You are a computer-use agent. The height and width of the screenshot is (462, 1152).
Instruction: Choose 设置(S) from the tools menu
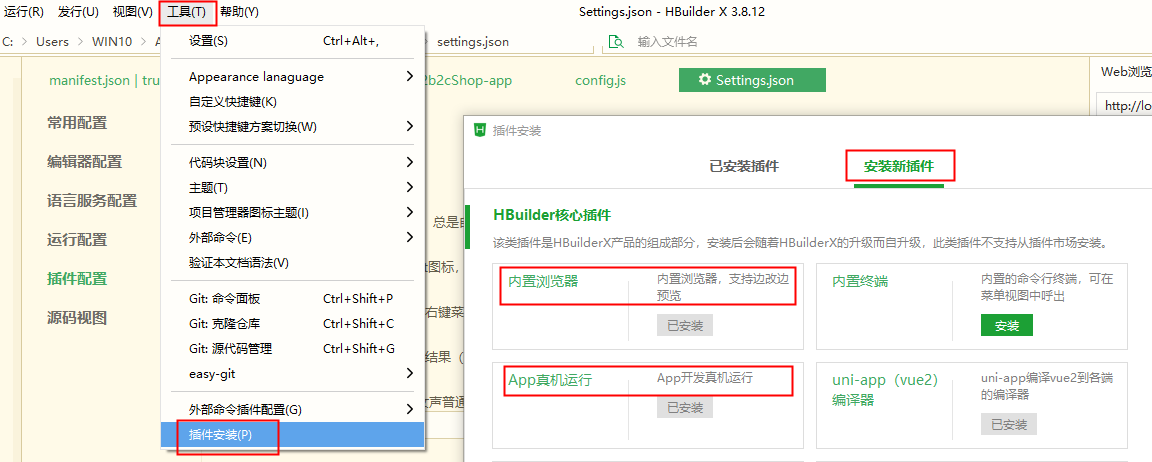[x=292, y=41]
